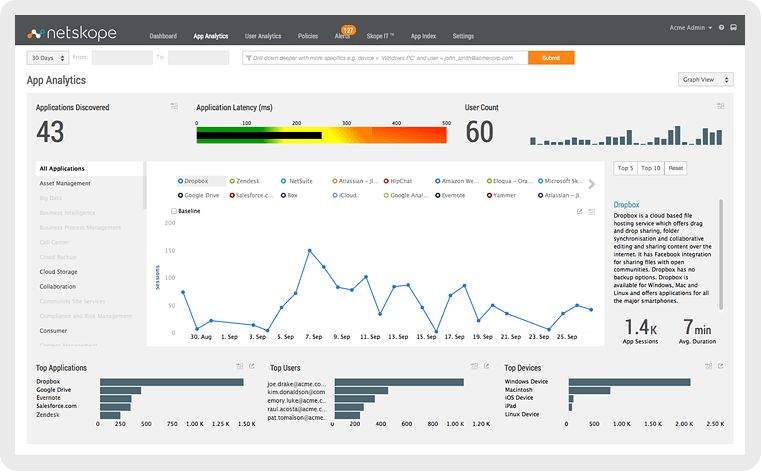Image resolution: width=762 pixels, height=472 pixels.
Task: Open Top Applications filter settings icon
Action: click(x=240, y=366)
